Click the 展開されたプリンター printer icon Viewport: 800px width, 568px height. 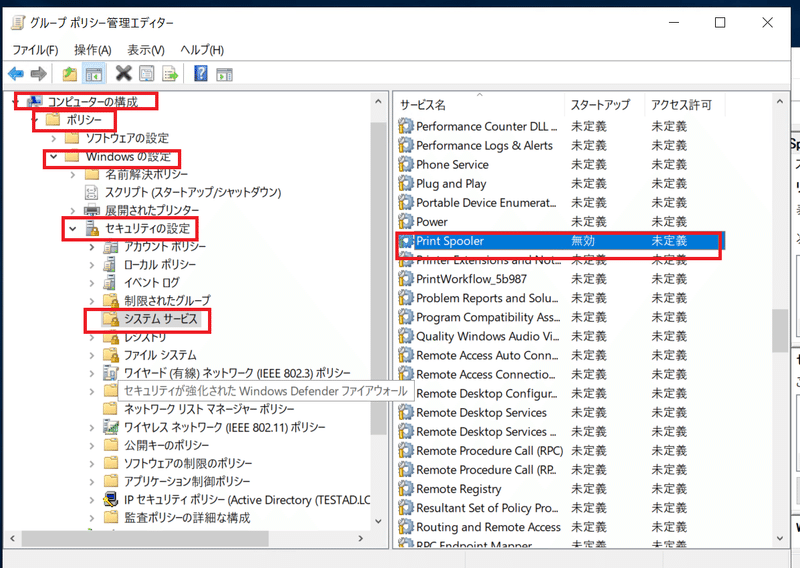pyautogui.click(x=91, y=210)
